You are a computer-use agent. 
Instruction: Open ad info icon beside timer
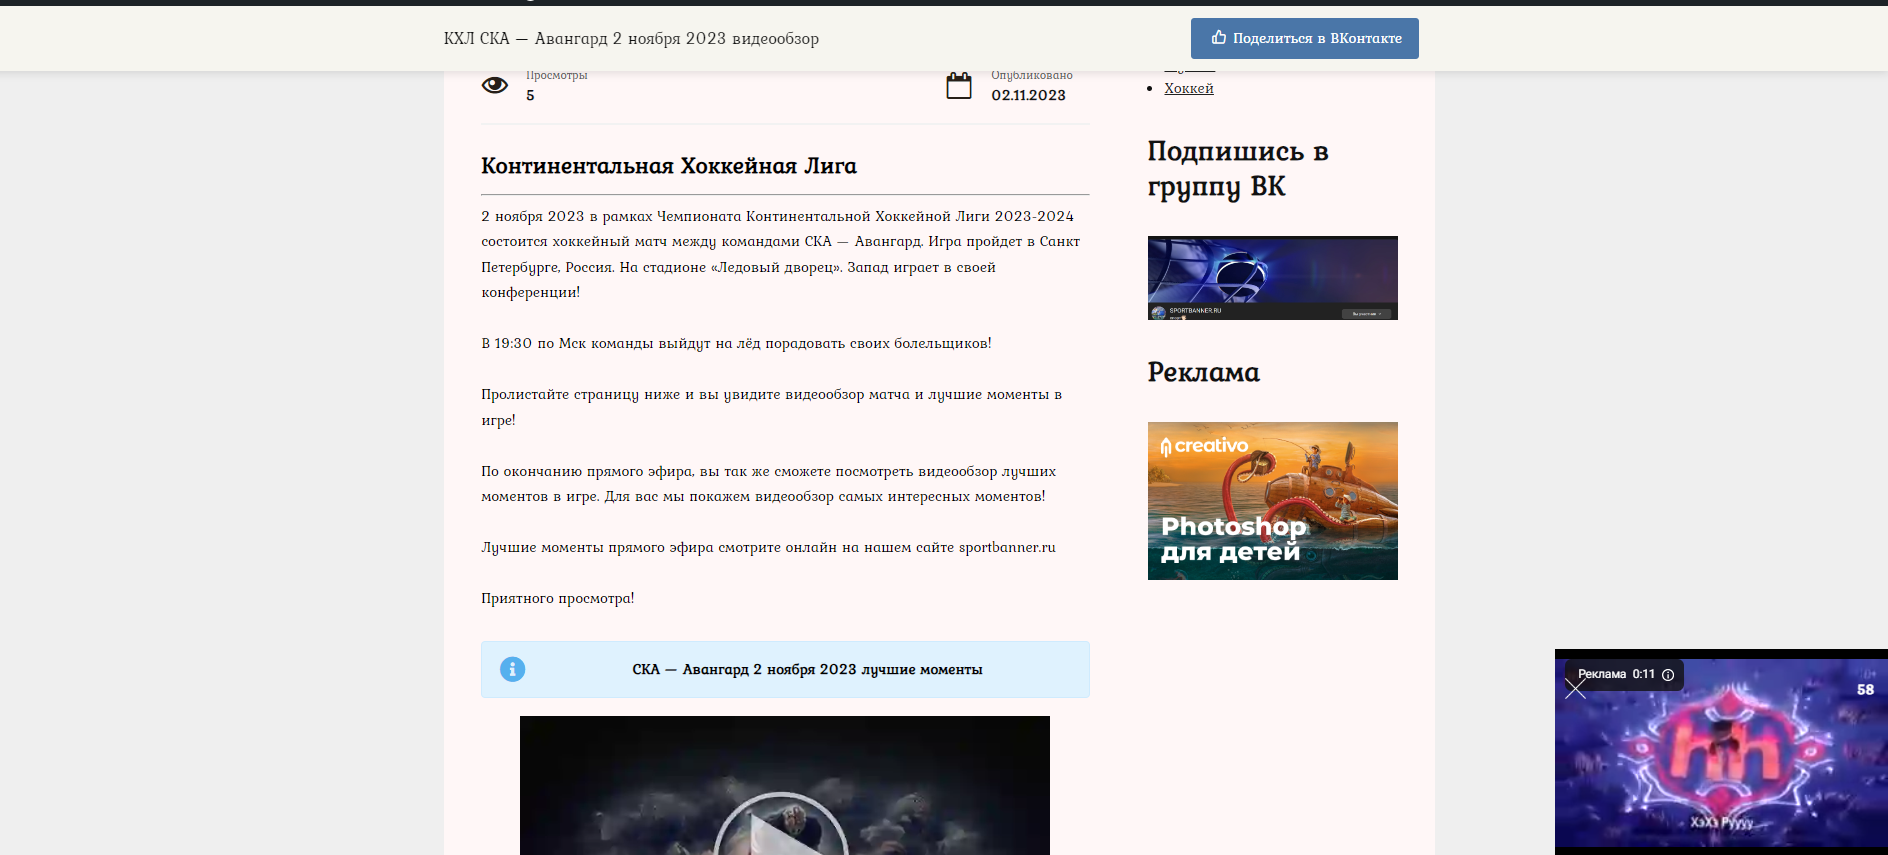coord(1668,675)
